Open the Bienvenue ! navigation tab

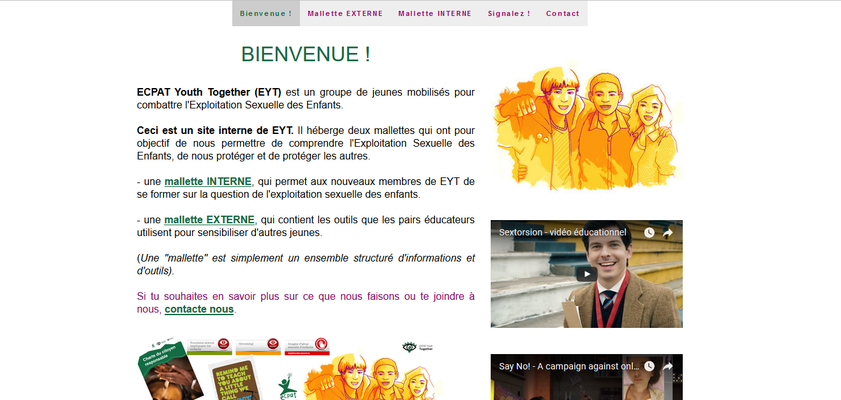265,13
